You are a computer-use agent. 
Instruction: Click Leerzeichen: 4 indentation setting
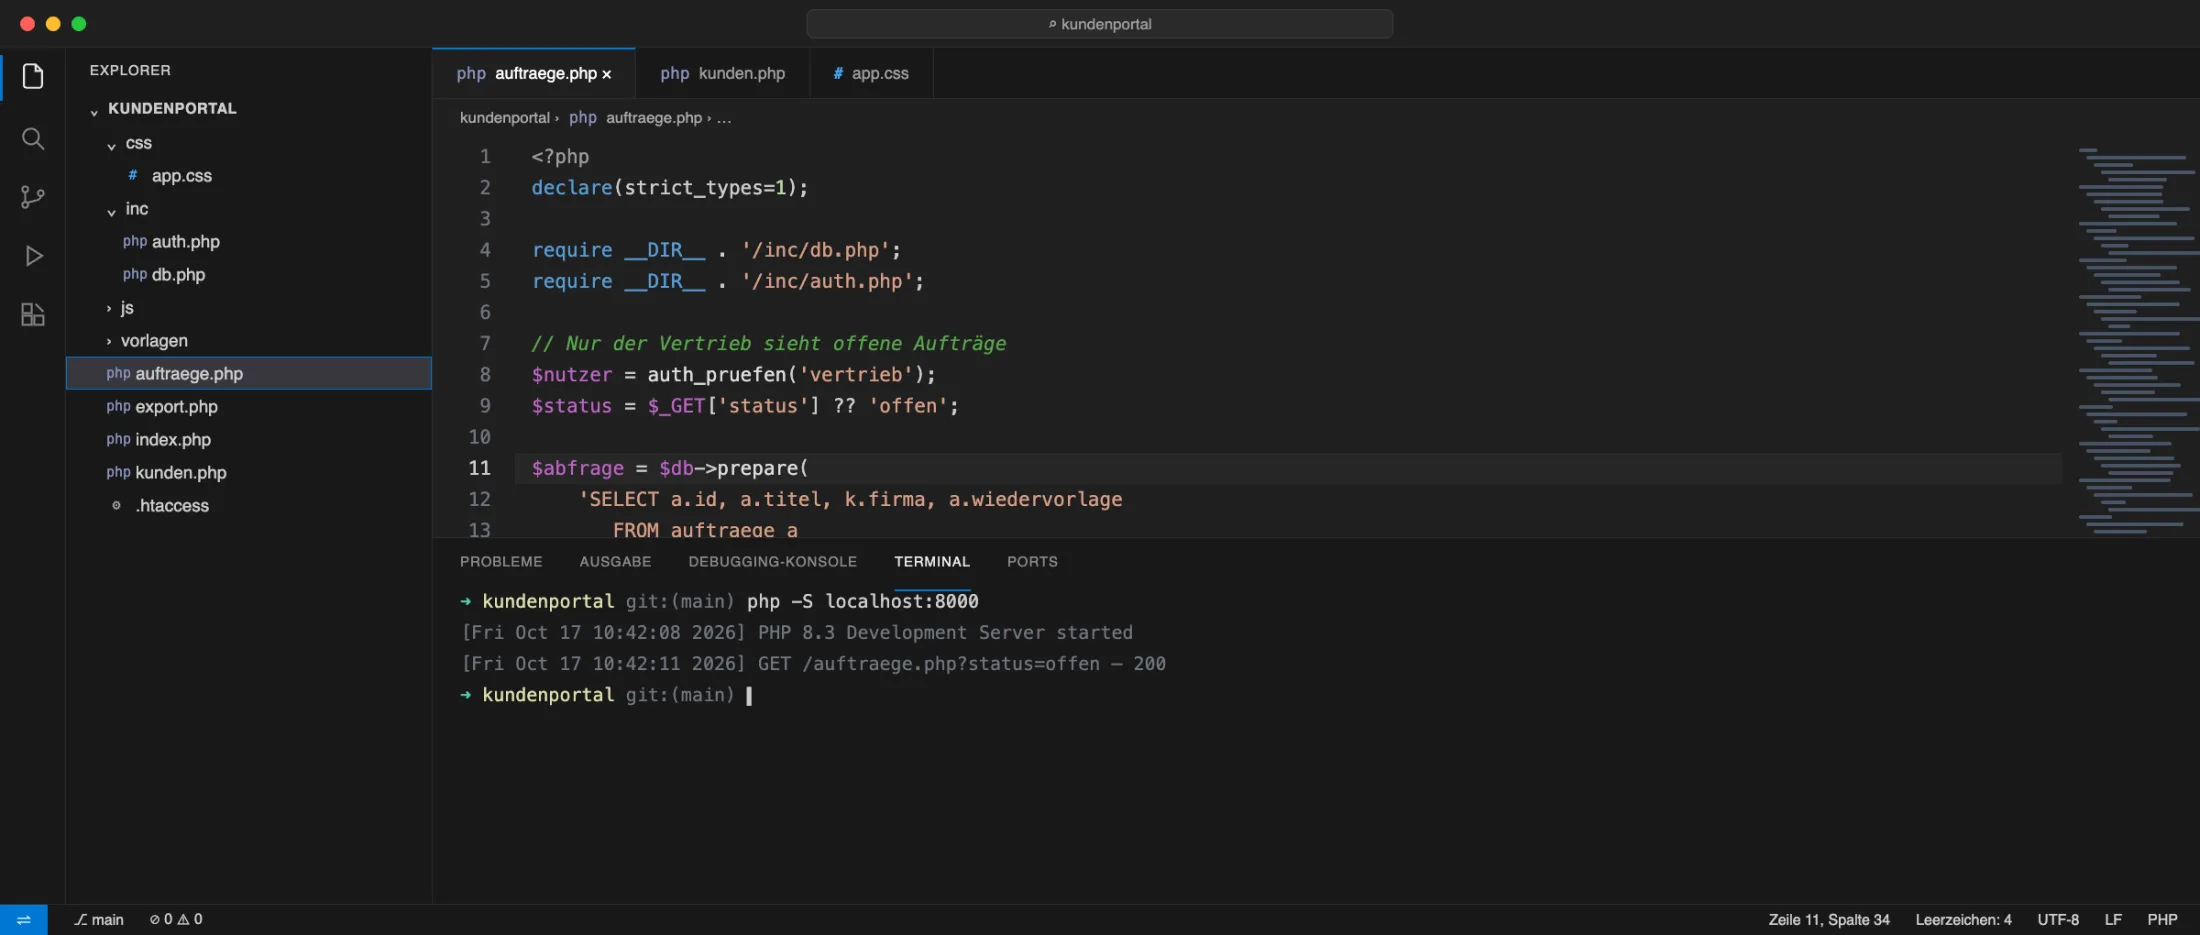(x=1963, y=920)
